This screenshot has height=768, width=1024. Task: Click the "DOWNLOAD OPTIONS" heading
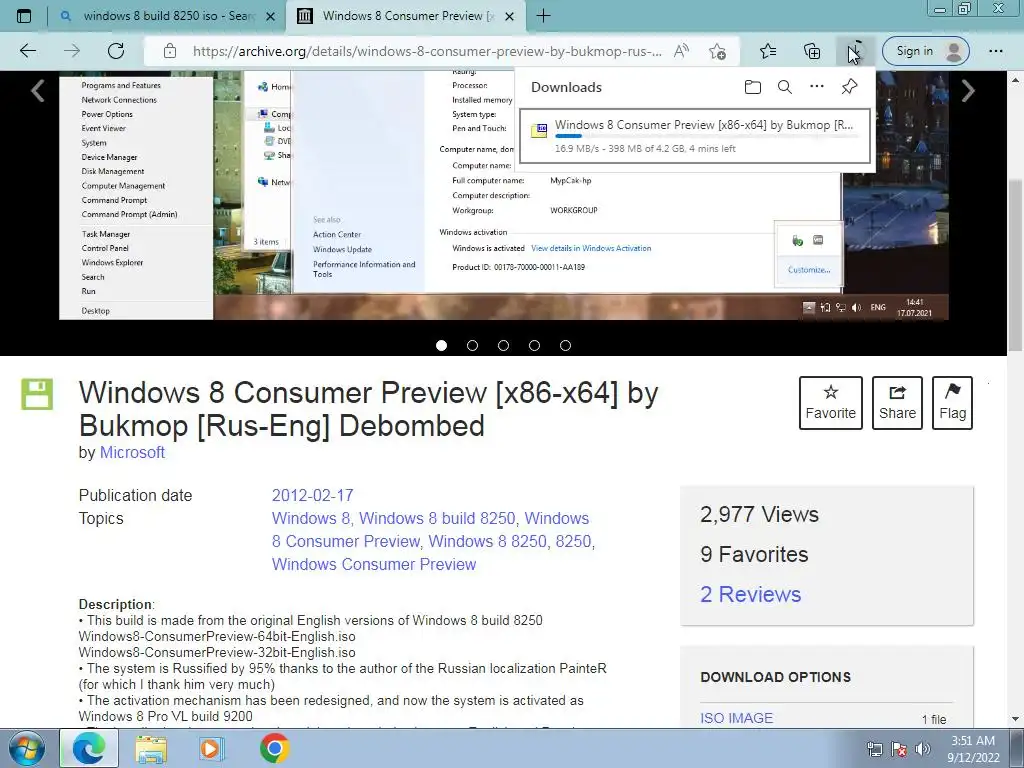pyautogui.click(x=776, y=677)
